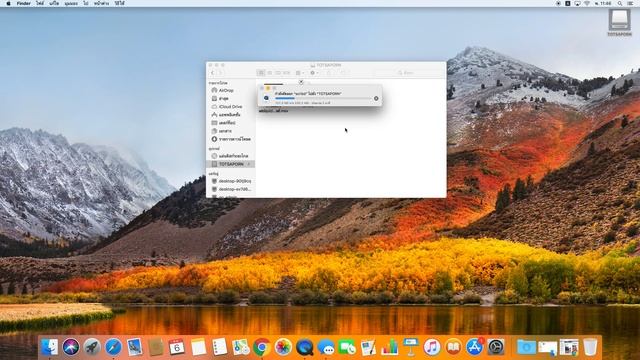
Task: Open Finder from the dock
Action: point(50,347)
